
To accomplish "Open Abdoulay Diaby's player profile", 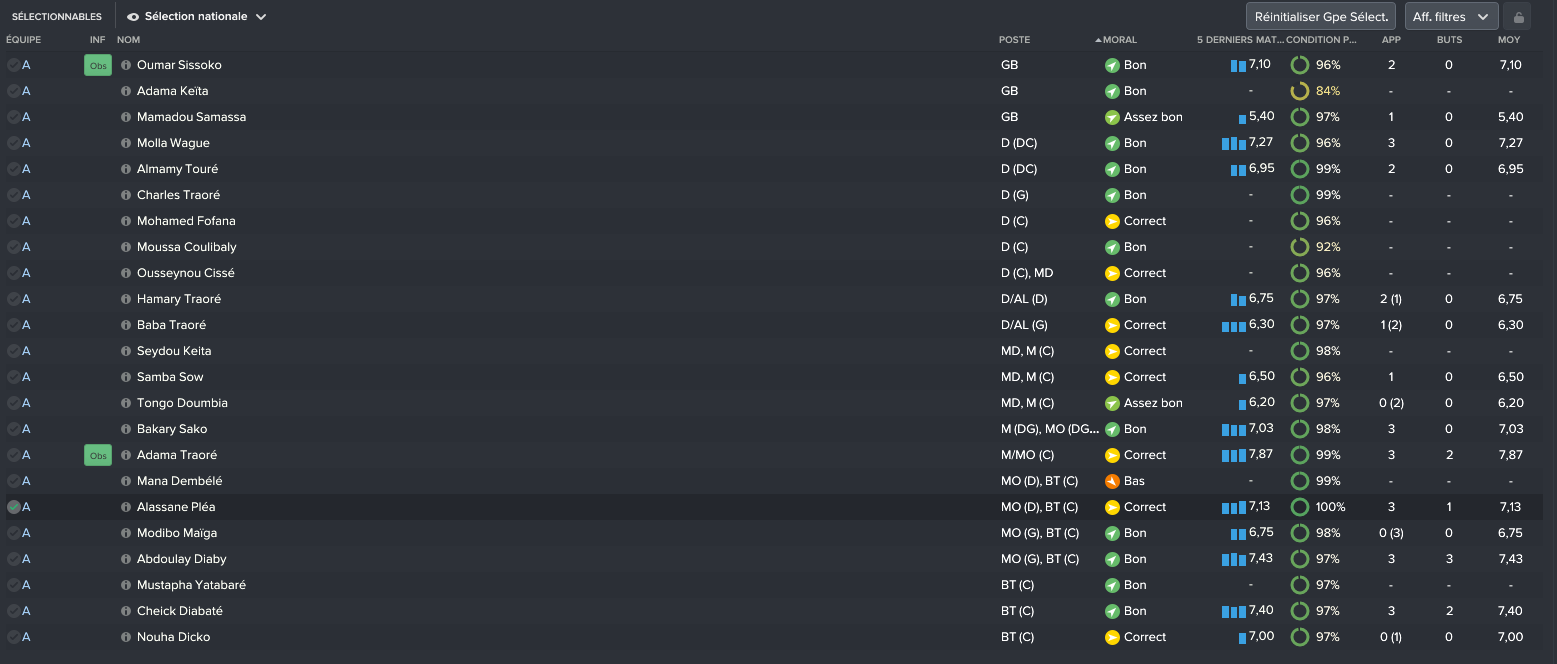I will click(x=182, y=559).
